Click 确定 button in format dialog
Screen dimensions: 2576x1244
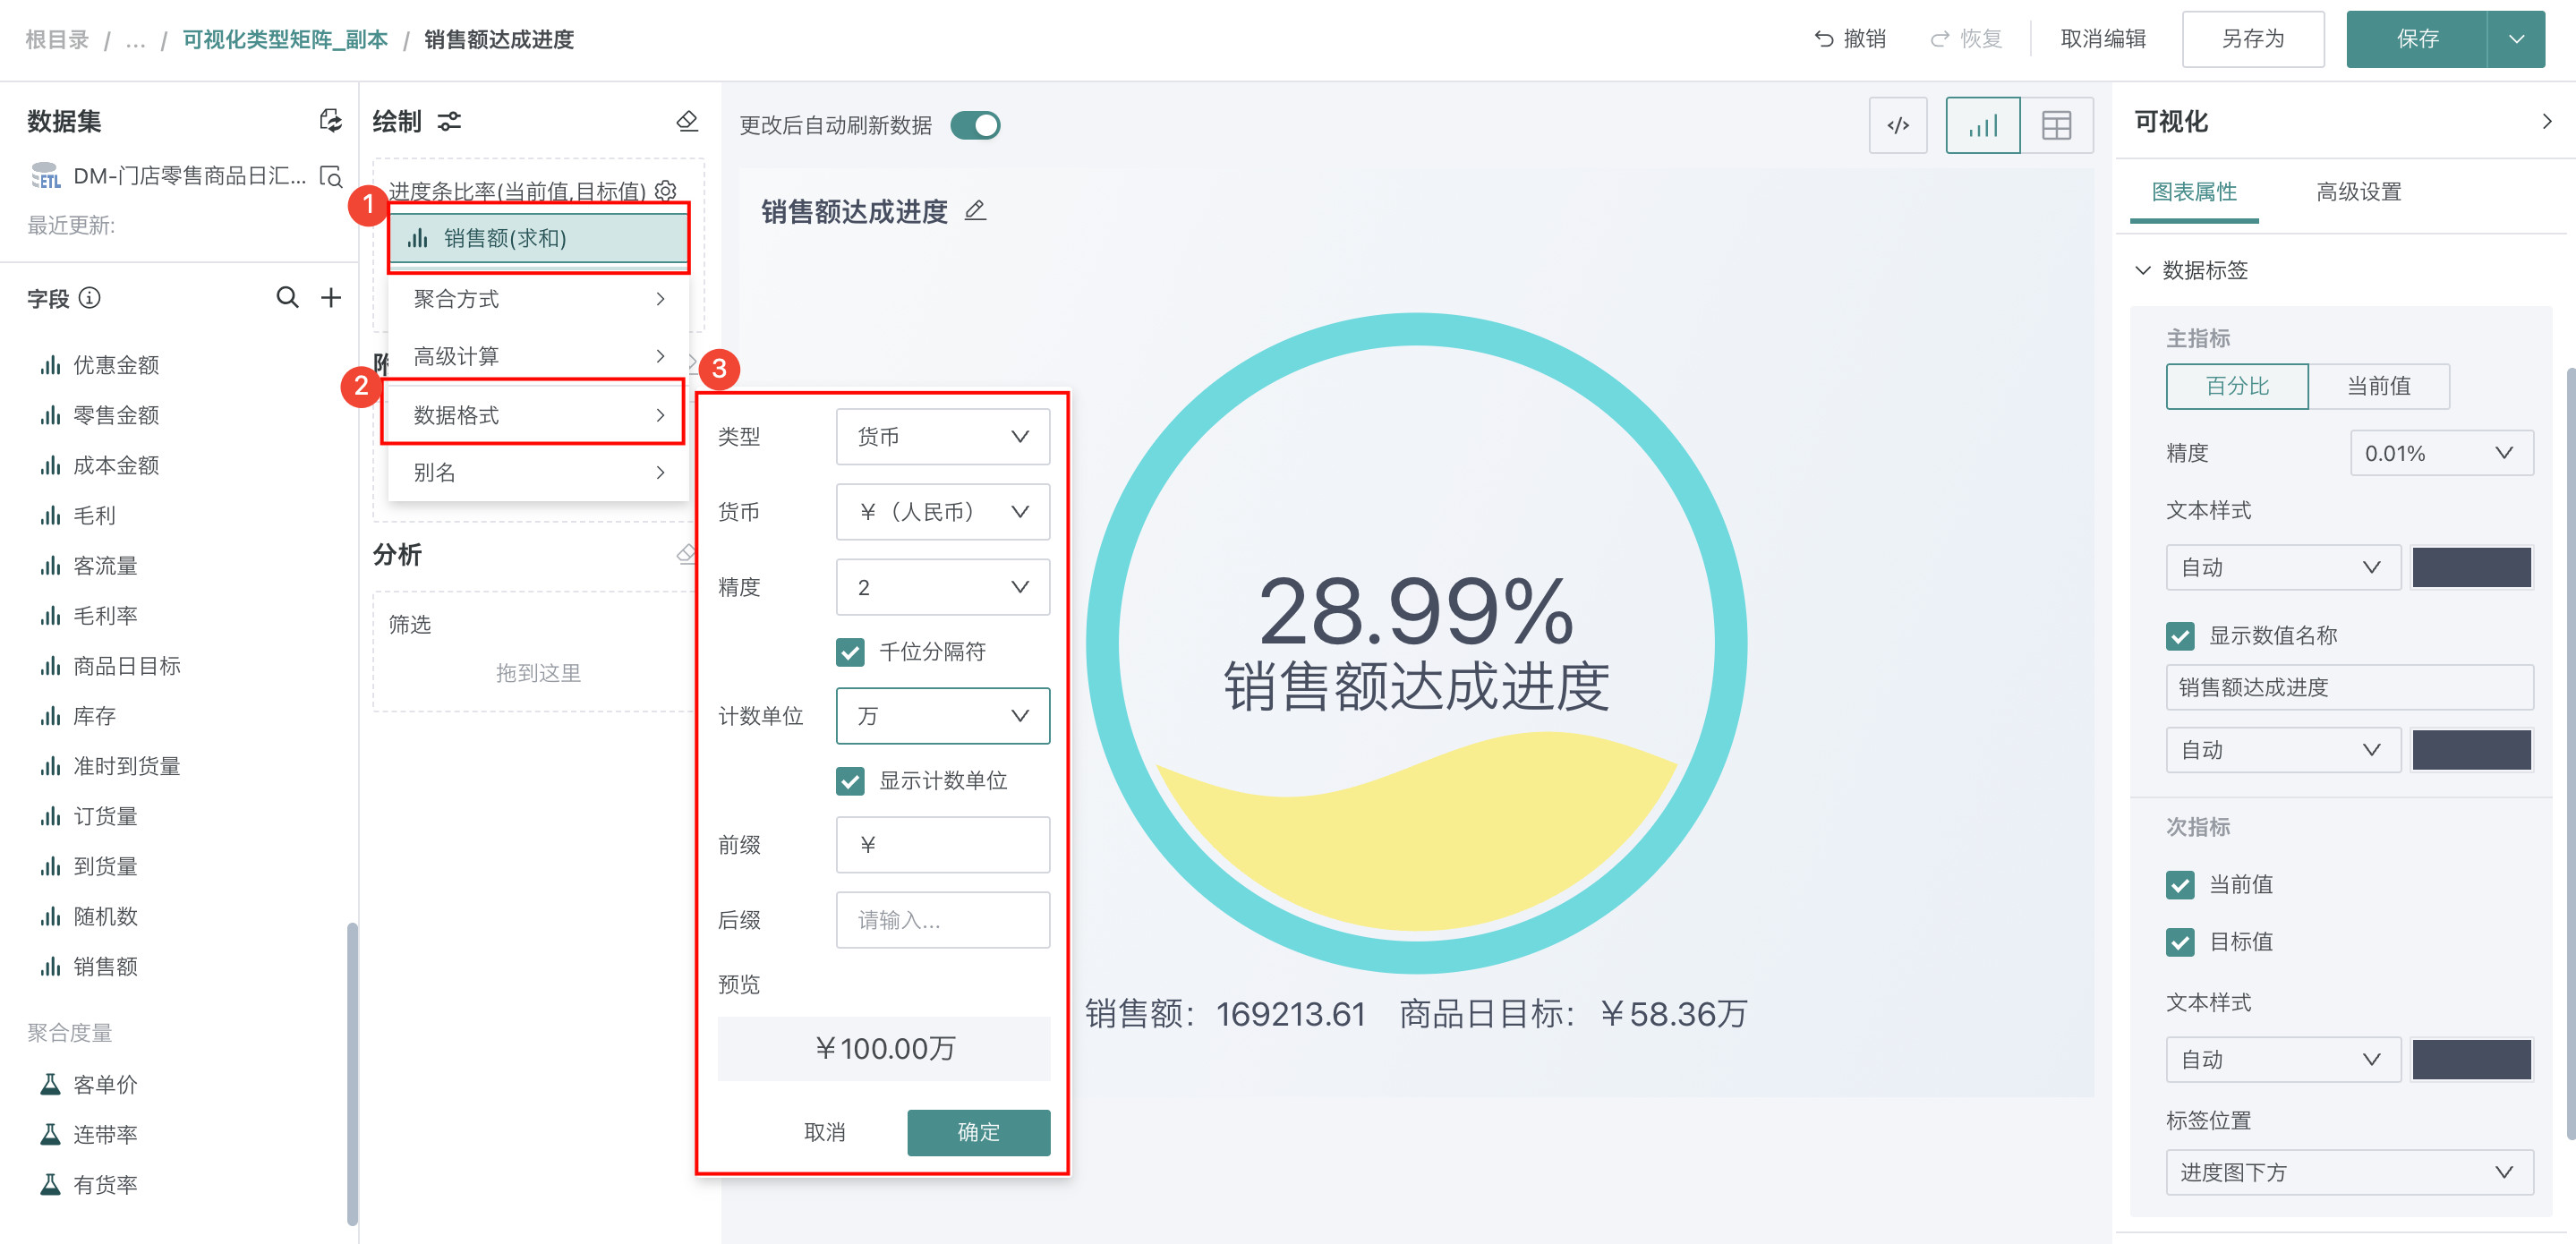978,1132
